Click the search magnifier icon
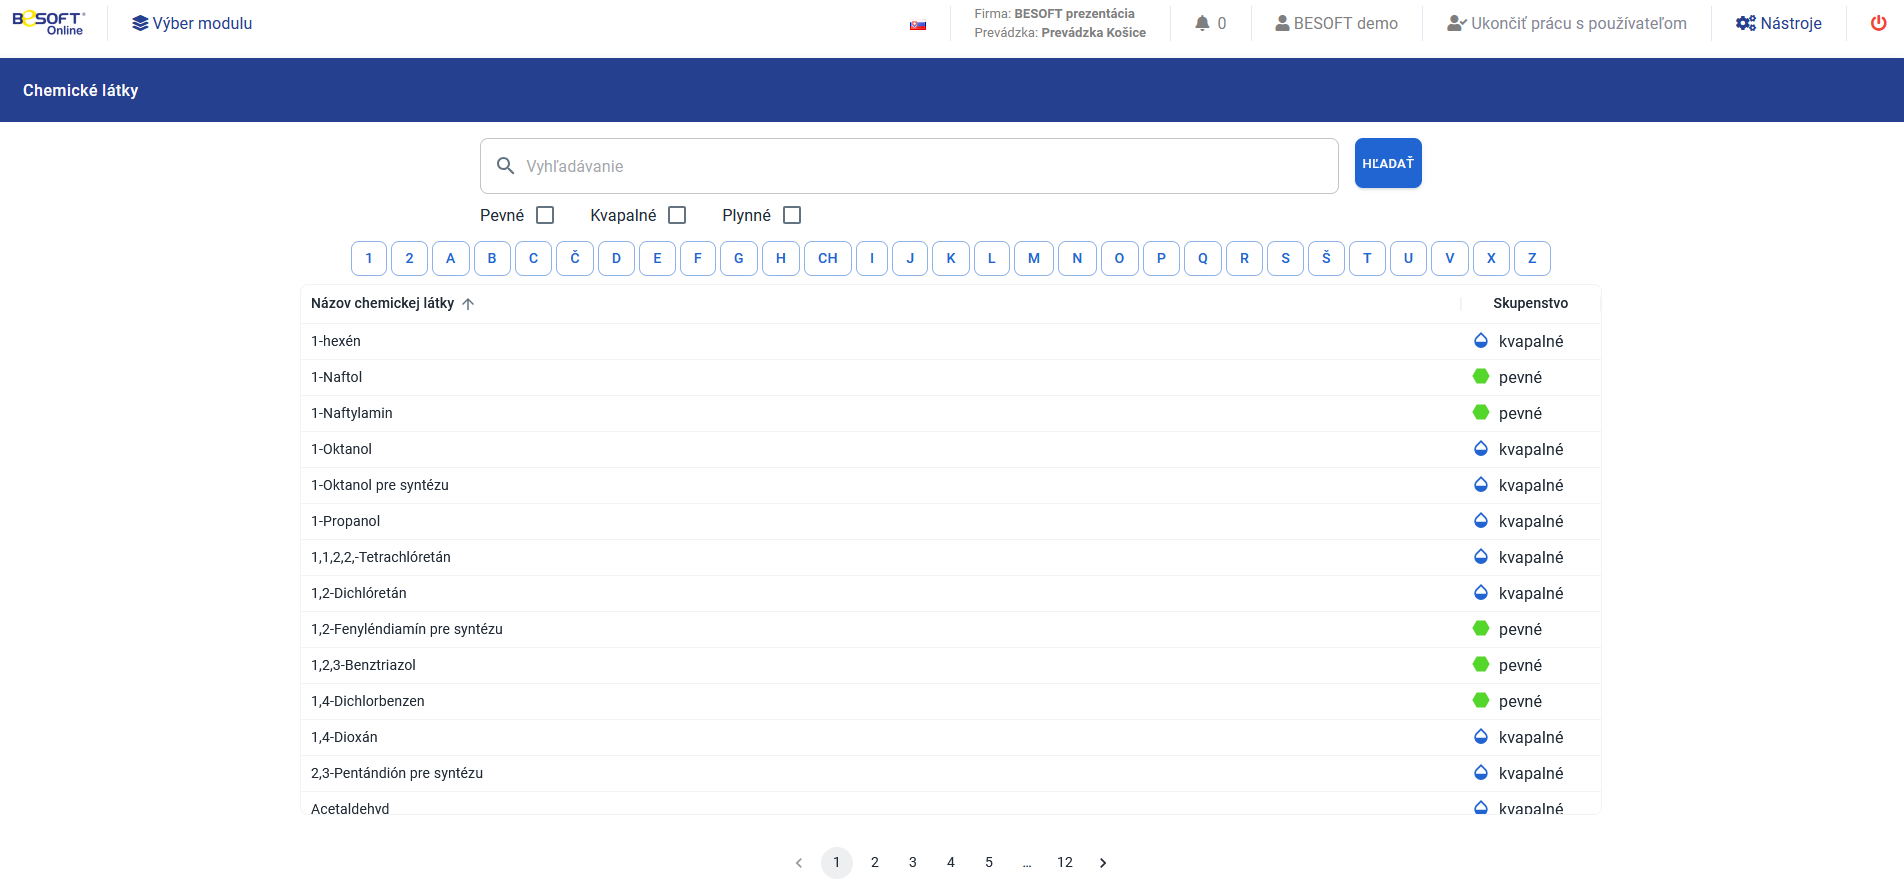 coord(506,166)
